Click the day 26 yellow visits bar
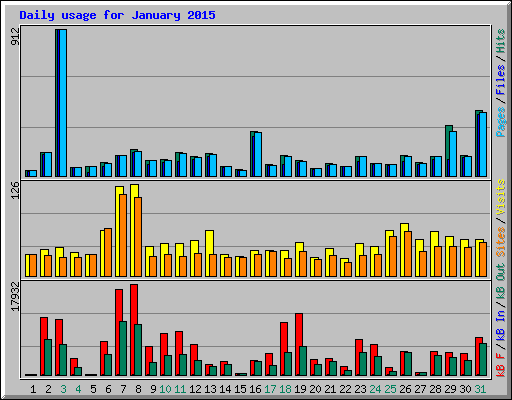The height and width of the screenshot is (400, 512). click(404, 250)
